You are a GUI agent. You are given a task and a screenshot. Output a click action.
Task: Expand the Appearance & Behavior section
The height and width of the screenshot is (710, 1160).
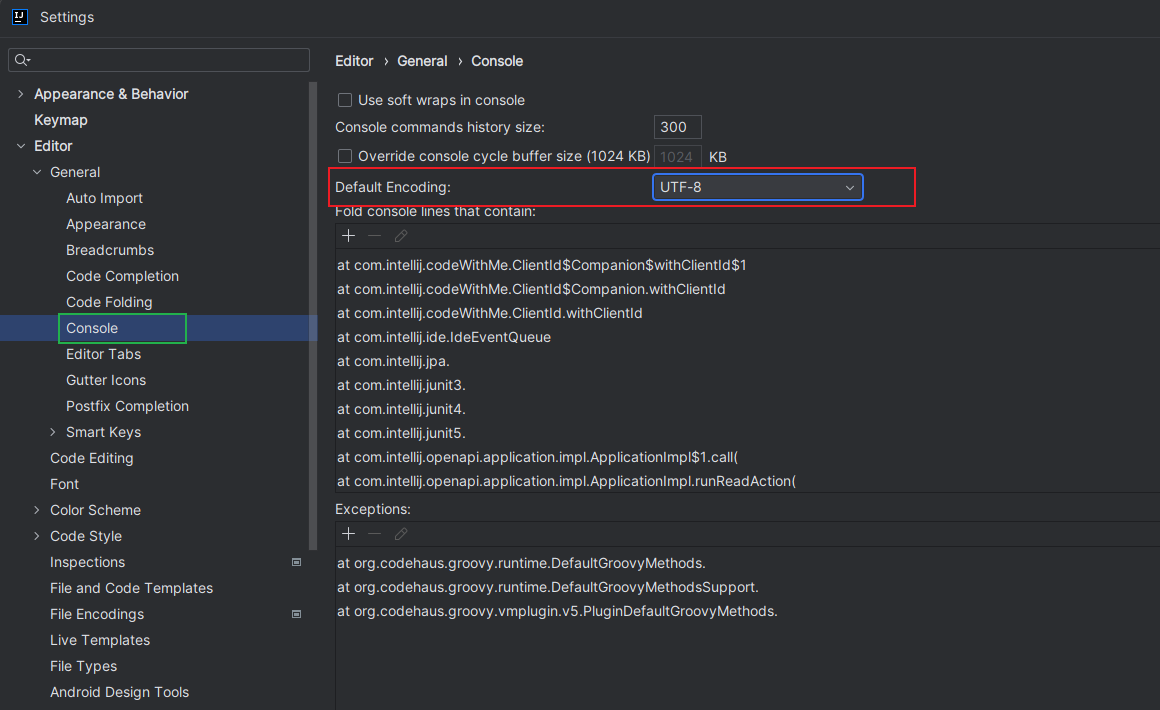click(21, 94)
